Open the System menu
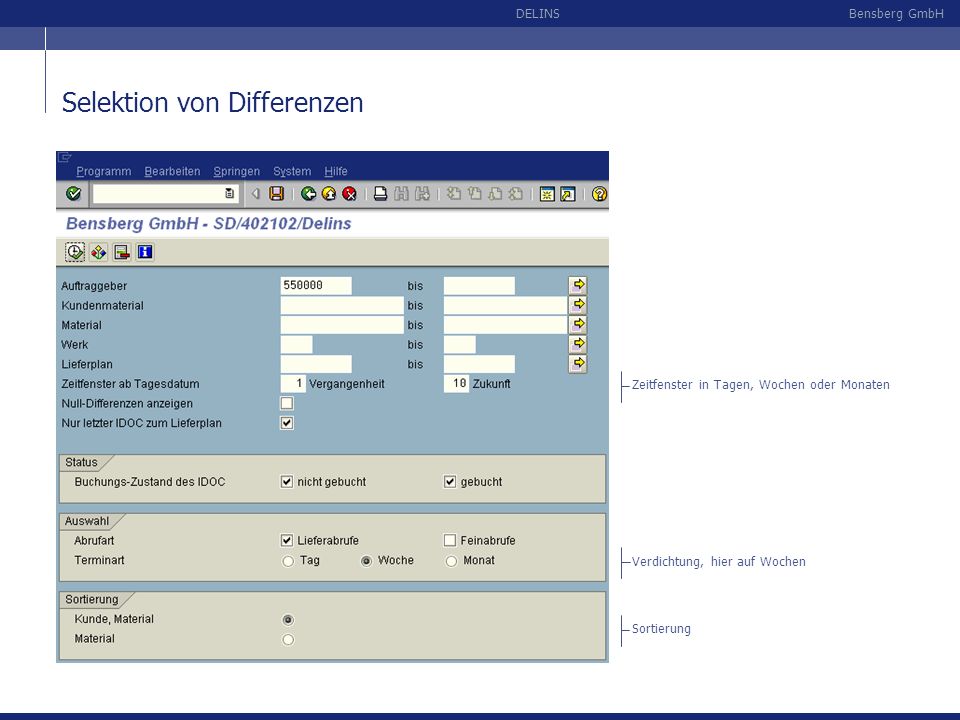 [292, 171]
